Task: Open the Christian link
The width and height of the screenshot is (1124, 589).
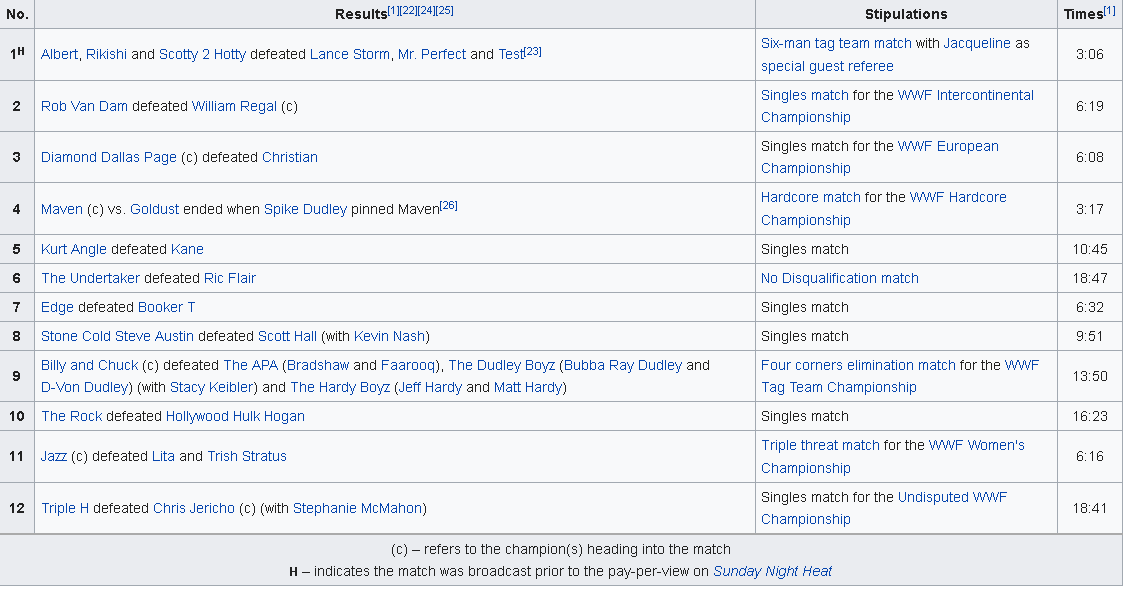Action: (x=290, y=158)
